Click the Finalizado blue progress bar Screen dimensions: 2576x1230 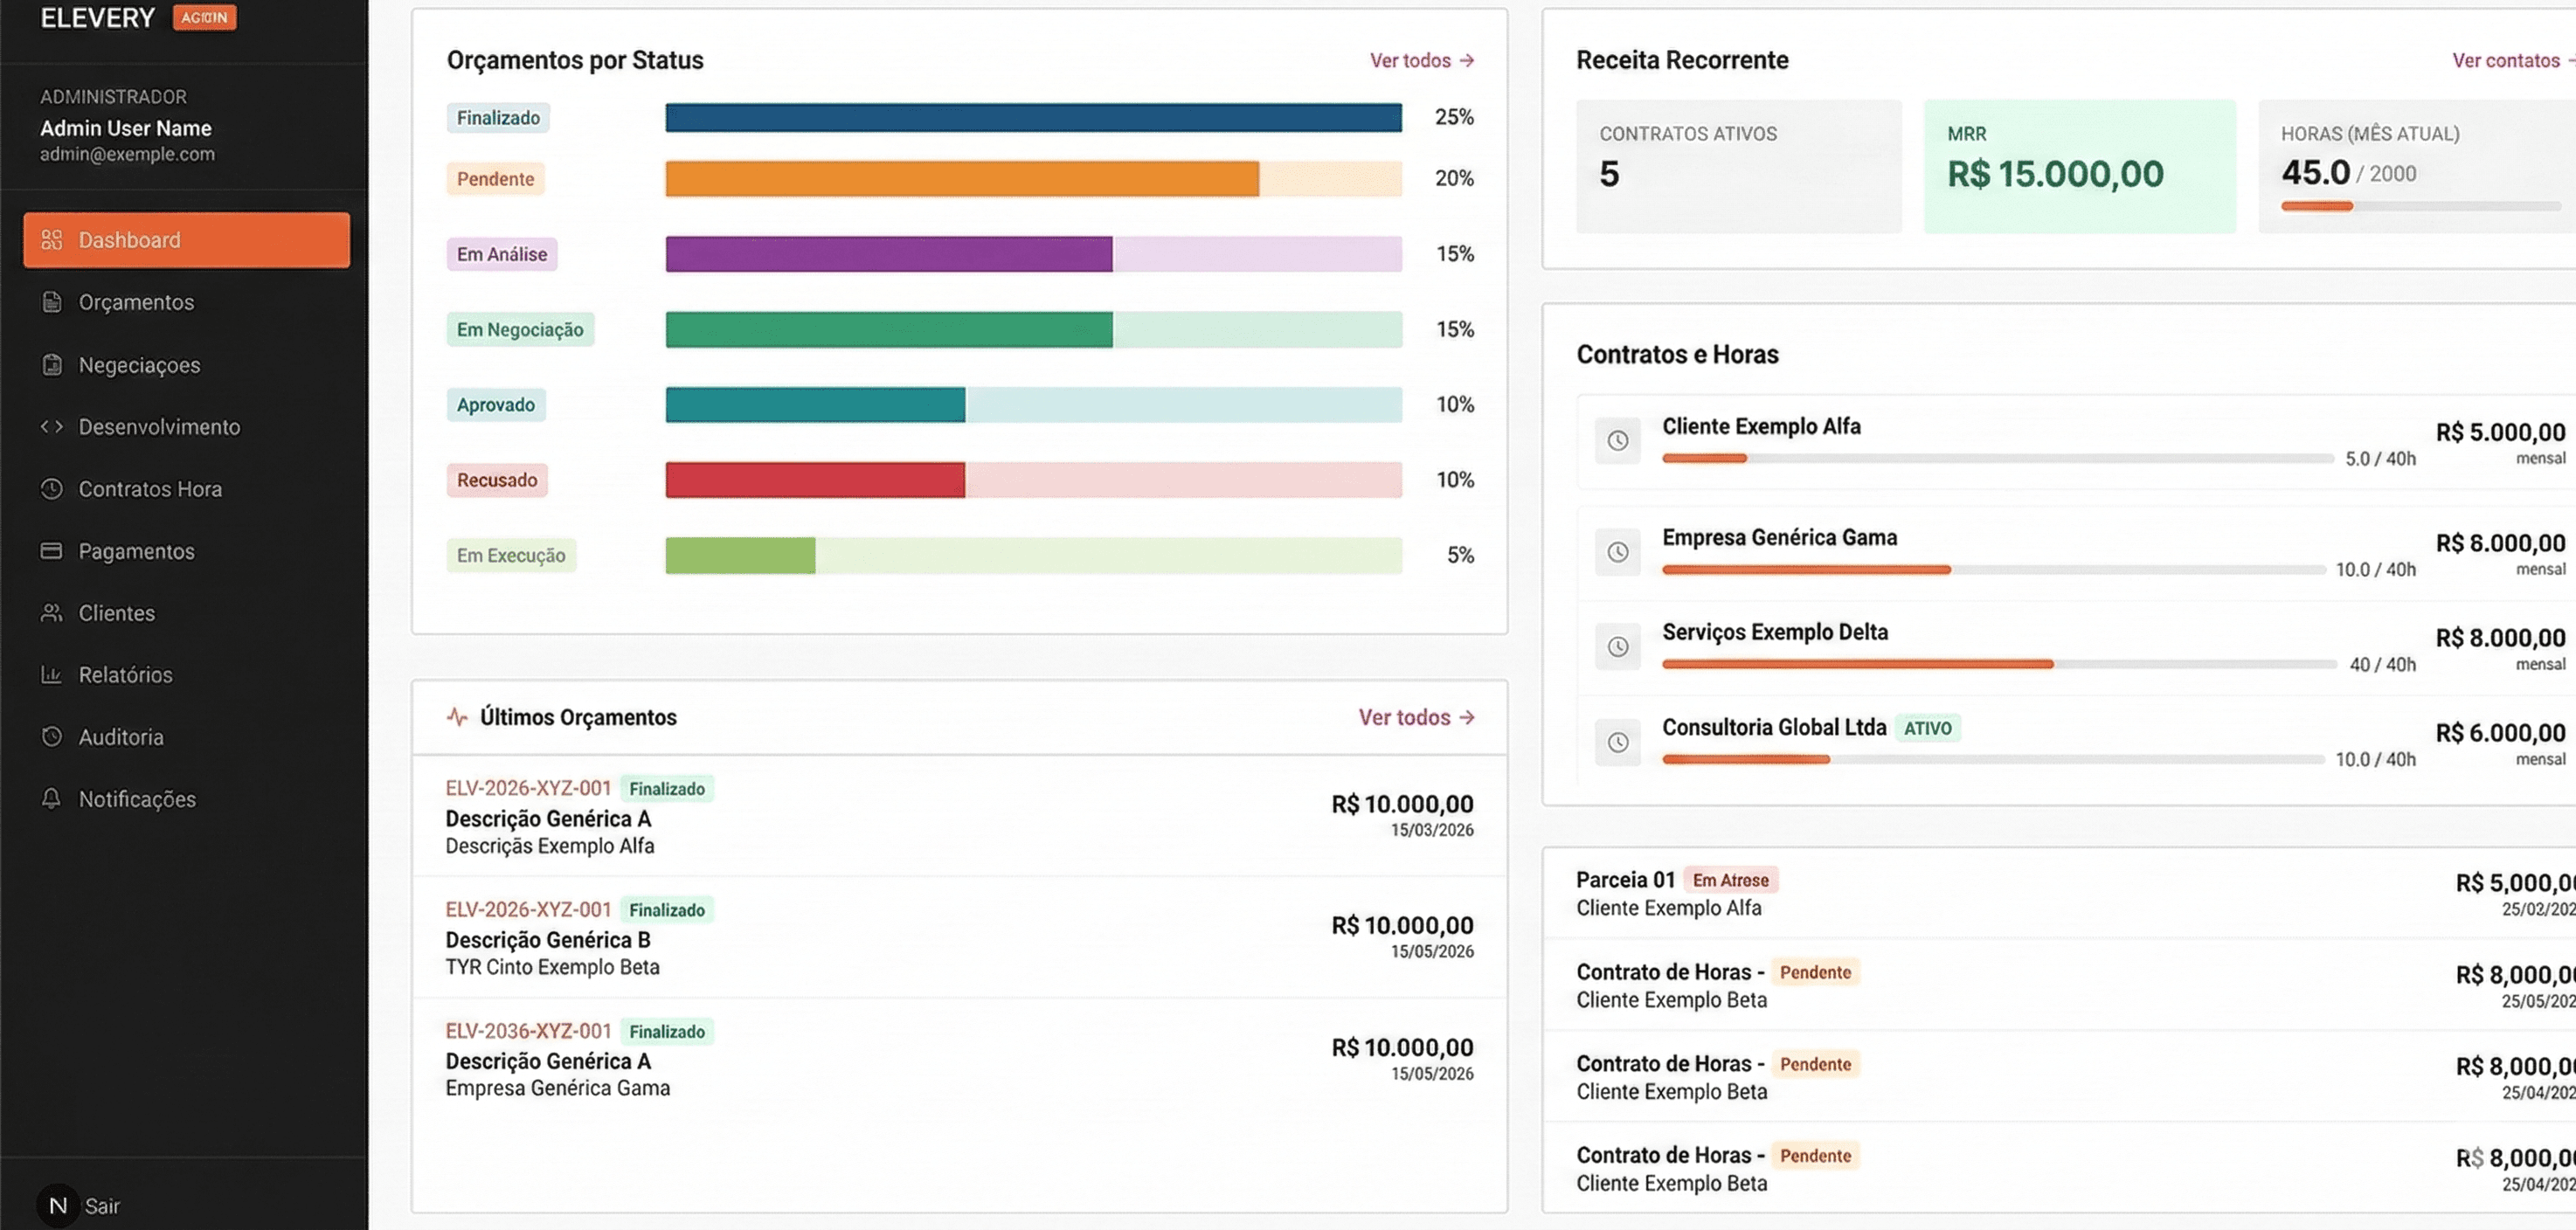click(1033, 117)
